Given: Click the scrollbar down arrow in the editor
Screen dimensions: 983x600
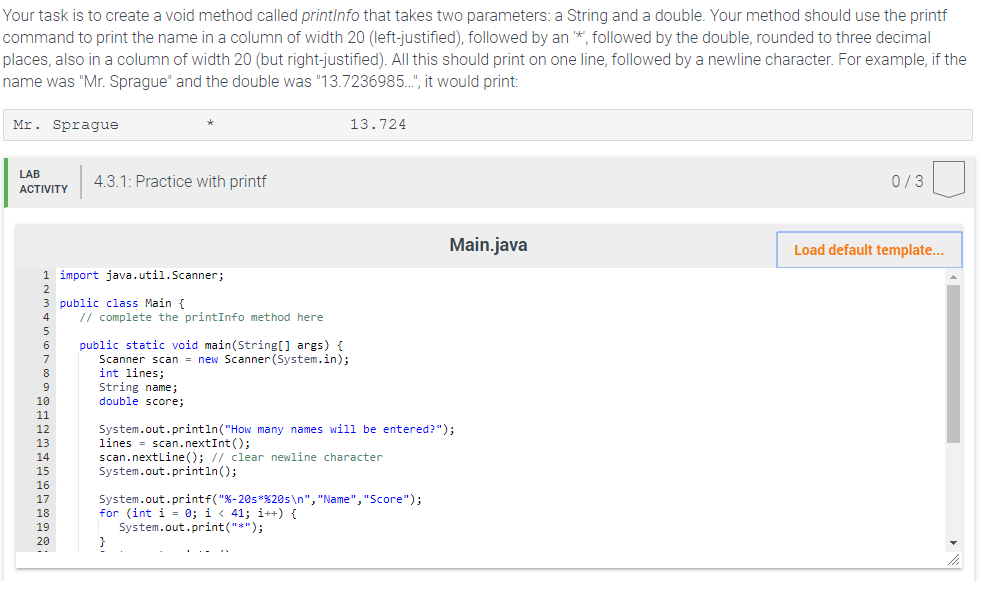Looking at the screenshot, I should [951, 543].
